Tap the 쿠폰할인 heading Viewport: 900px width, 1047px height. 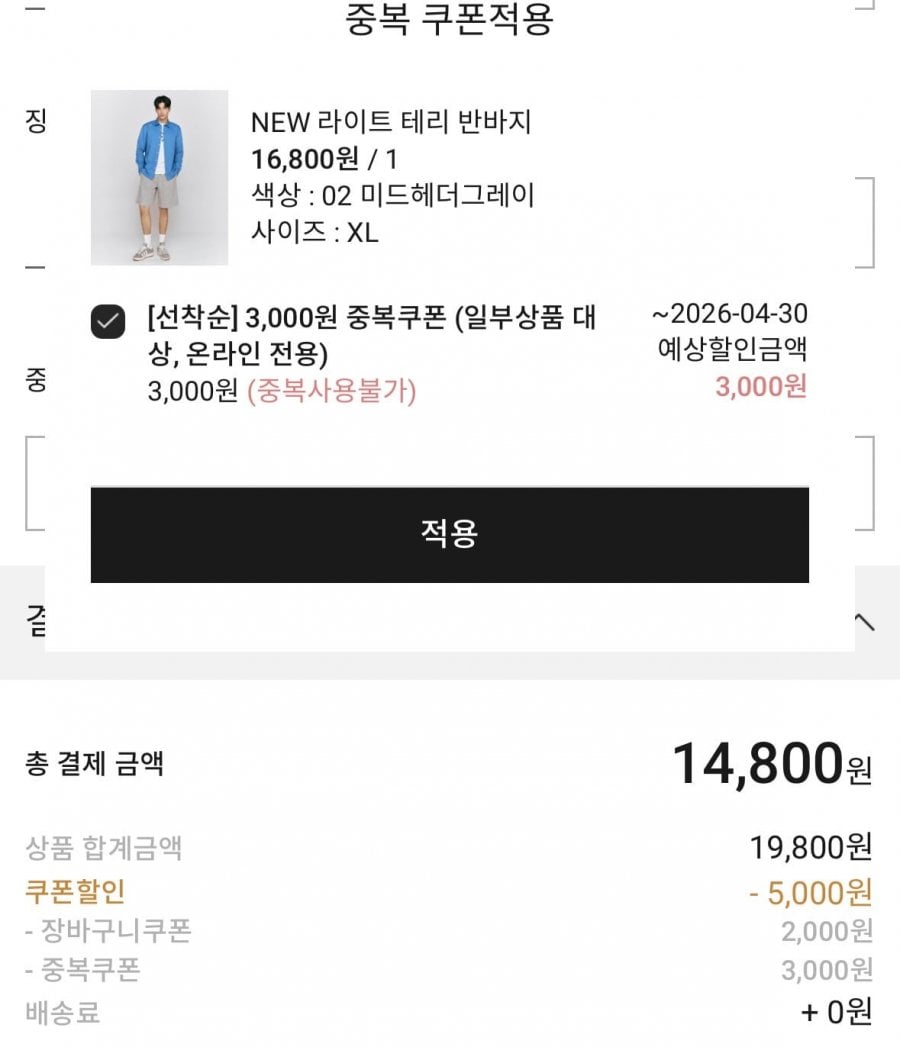pyautogui.click(x=75, y=891)
